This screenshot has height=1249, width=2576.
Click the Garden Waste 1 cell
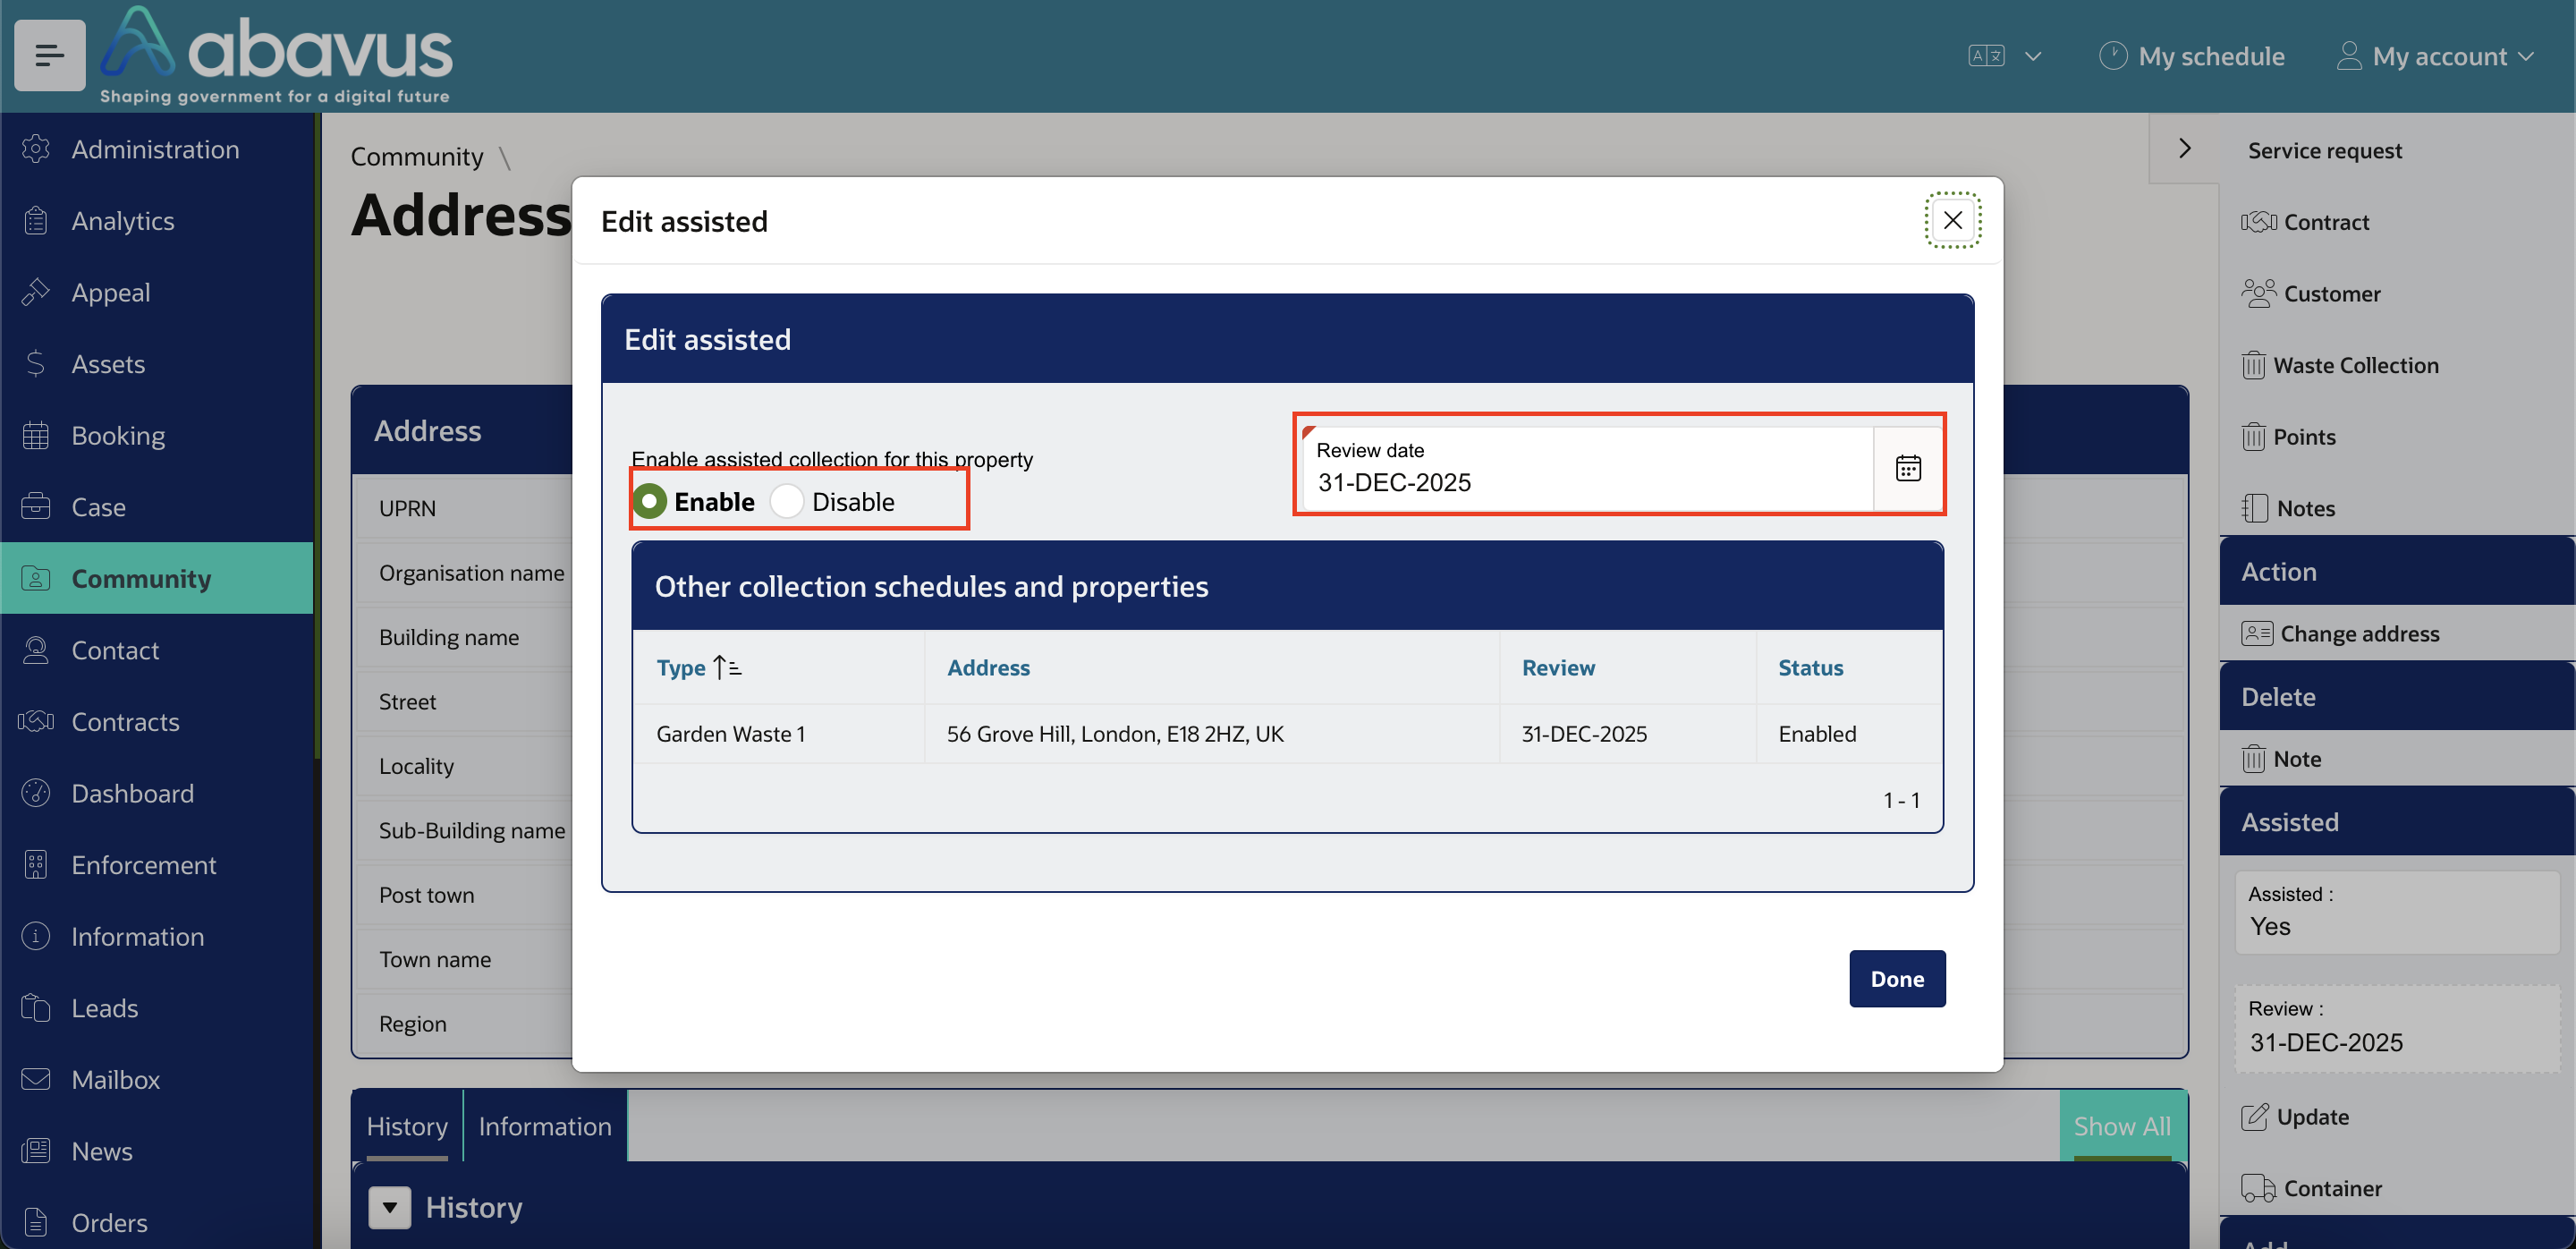coord(779,734)
